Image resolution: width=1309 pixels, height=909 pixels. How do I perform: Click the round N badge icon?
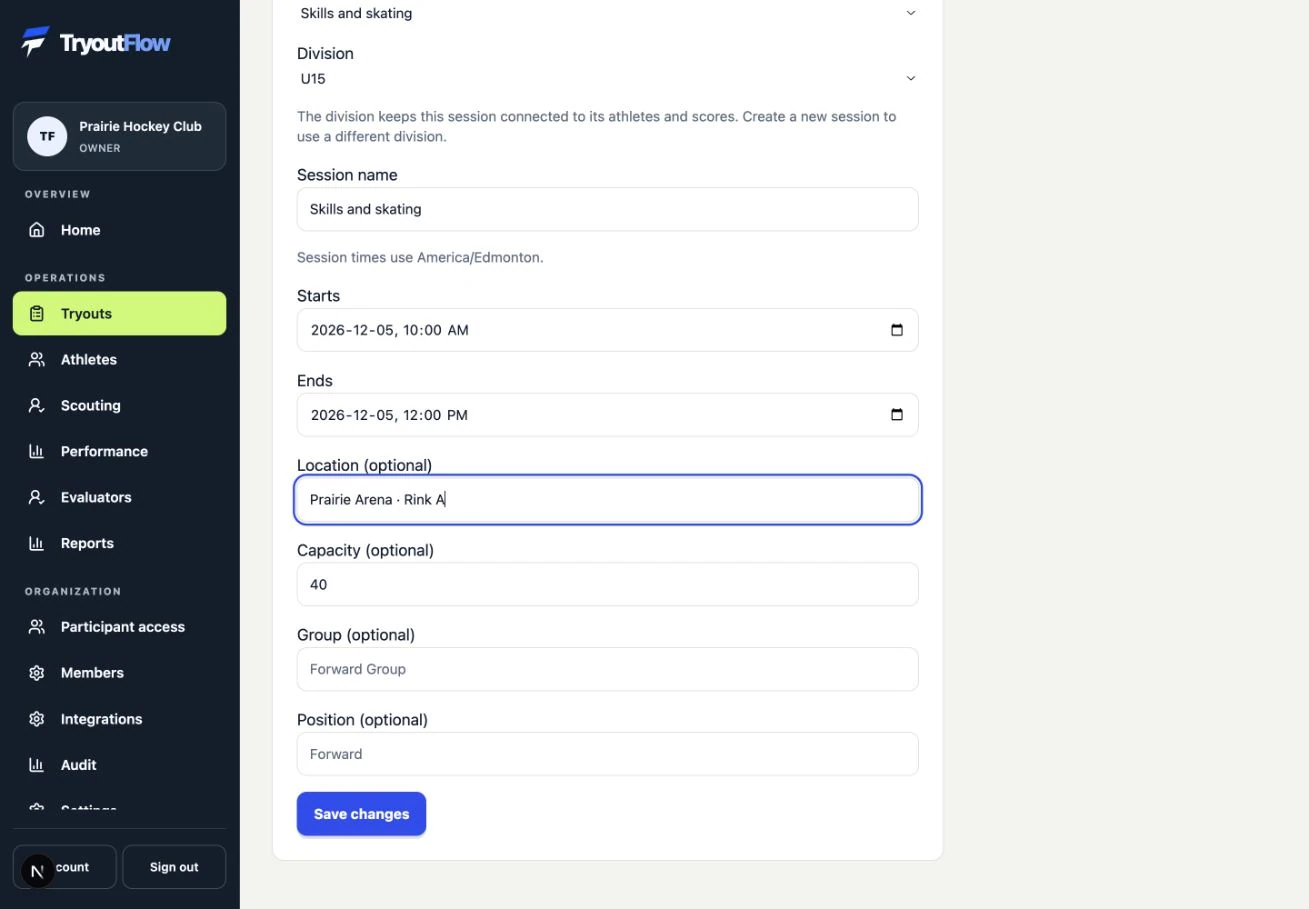click(x=38, y=871)
